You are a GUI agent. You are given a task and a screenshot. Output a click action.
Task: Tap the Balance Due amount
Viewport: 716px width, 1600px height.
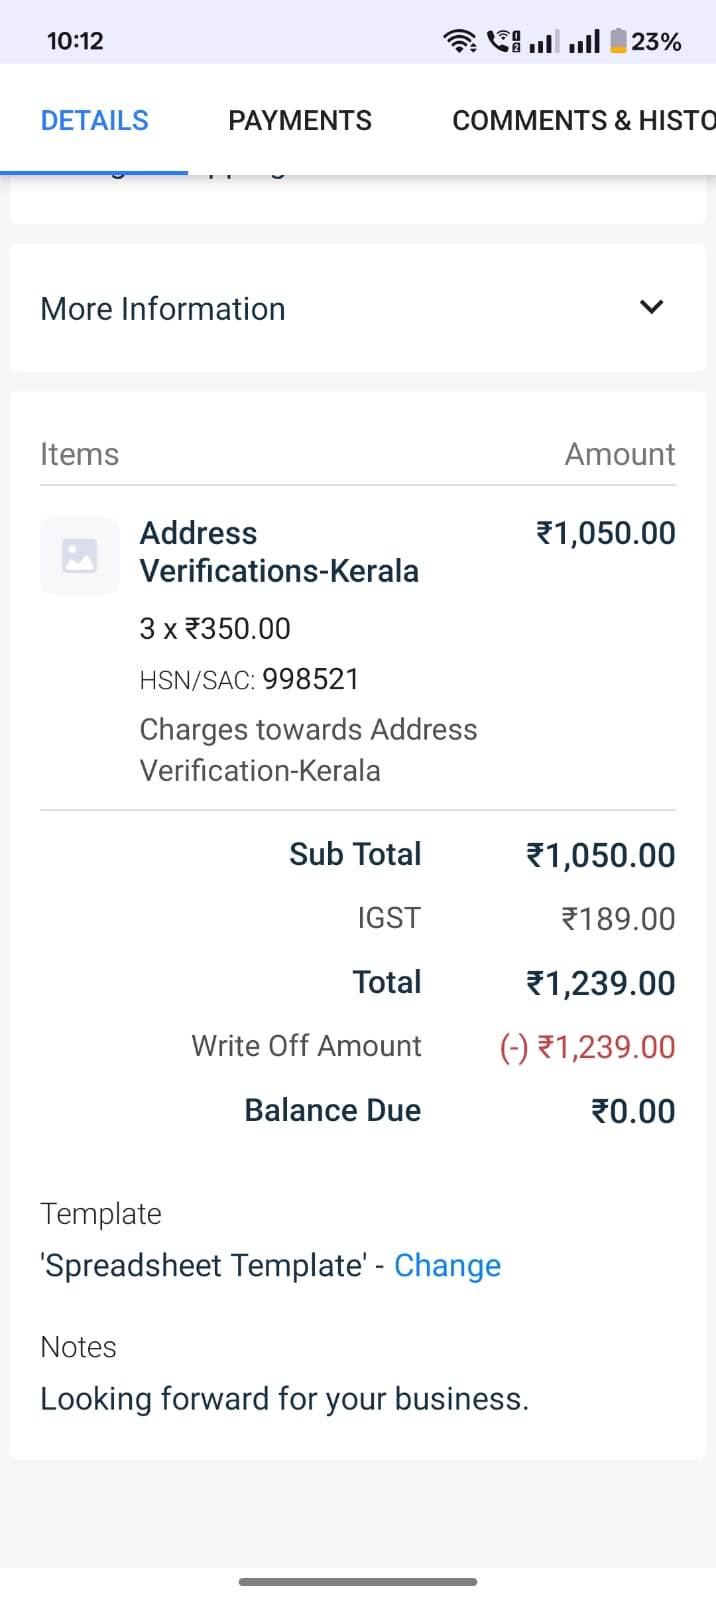633,1111
